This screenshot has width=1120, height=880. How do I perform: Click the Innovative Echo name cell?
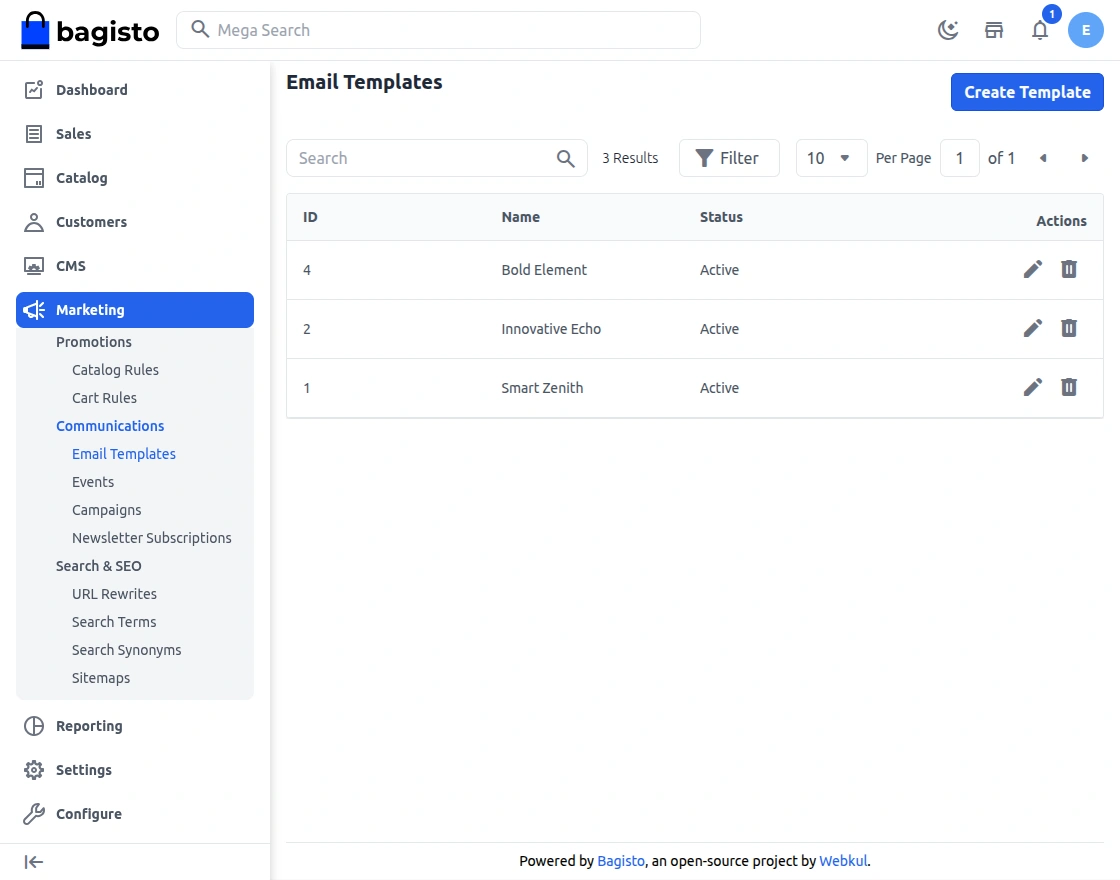pyautogui.click(x=551, y=329)
